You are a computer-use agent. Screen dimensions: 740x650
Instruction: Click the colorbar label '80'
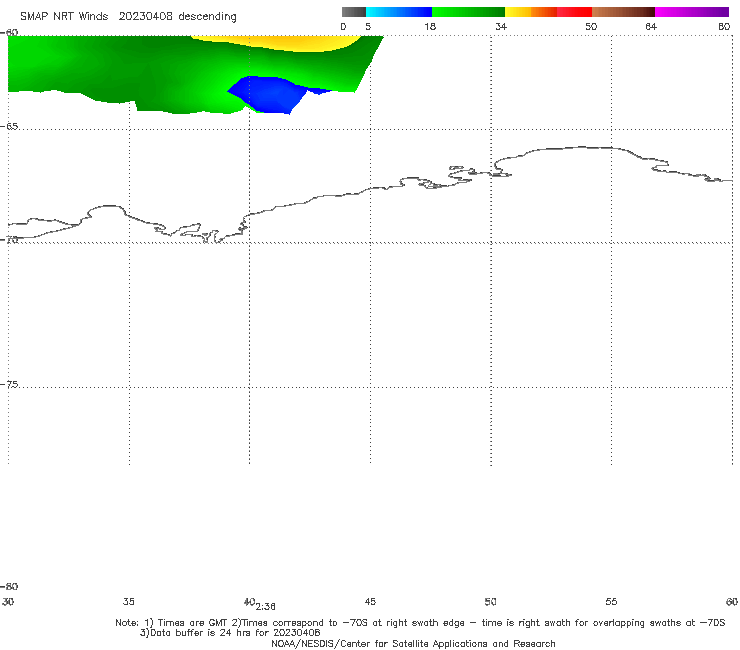tap(724, 27)
